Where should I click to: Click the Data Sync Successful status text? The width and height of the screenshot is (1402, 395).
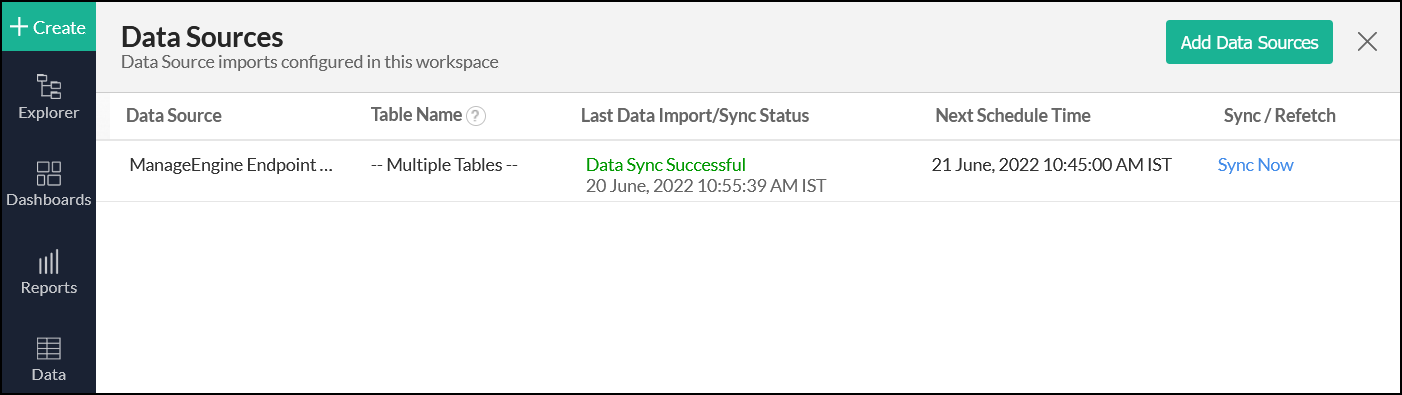click(x=666, y=165)
